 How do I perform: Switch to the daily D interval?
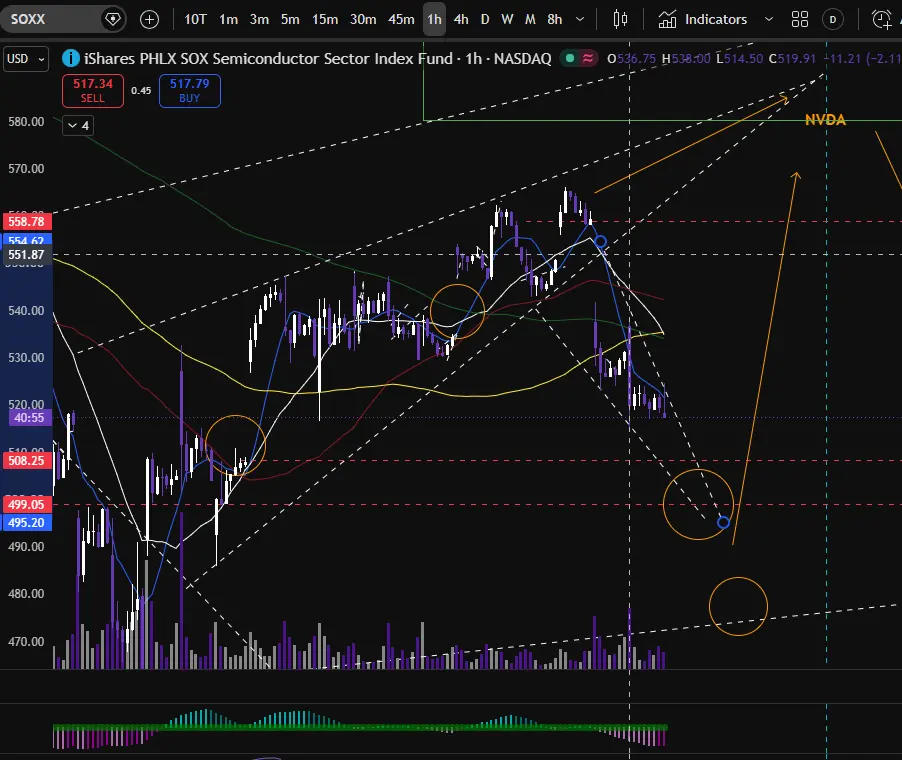(485, 20)
